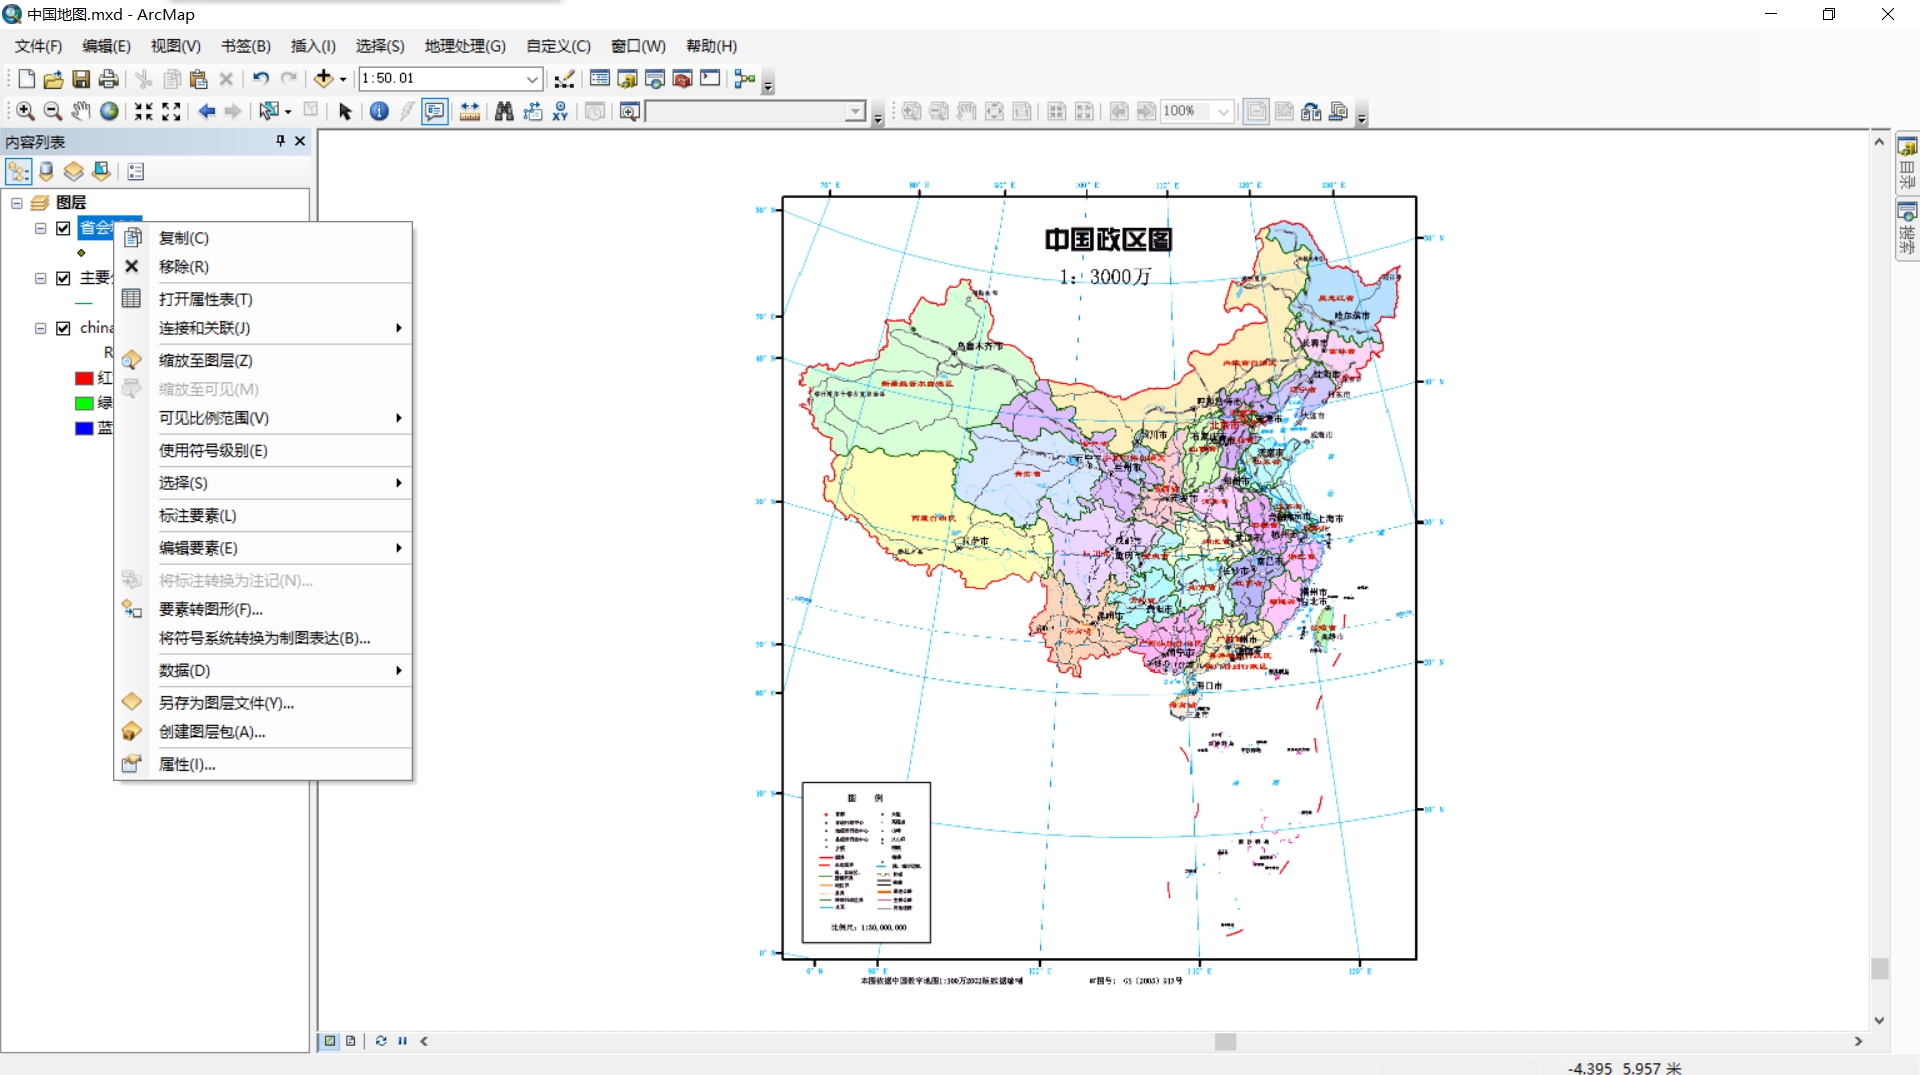Select the Zoom In tool
Image resolution: width=1920 pixels, height=1075 pixels.
coord(25,112)
